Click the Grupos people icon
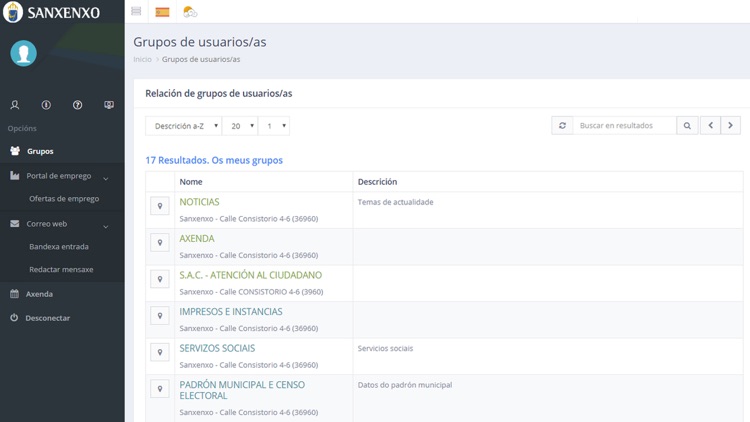 pos(15,151)
